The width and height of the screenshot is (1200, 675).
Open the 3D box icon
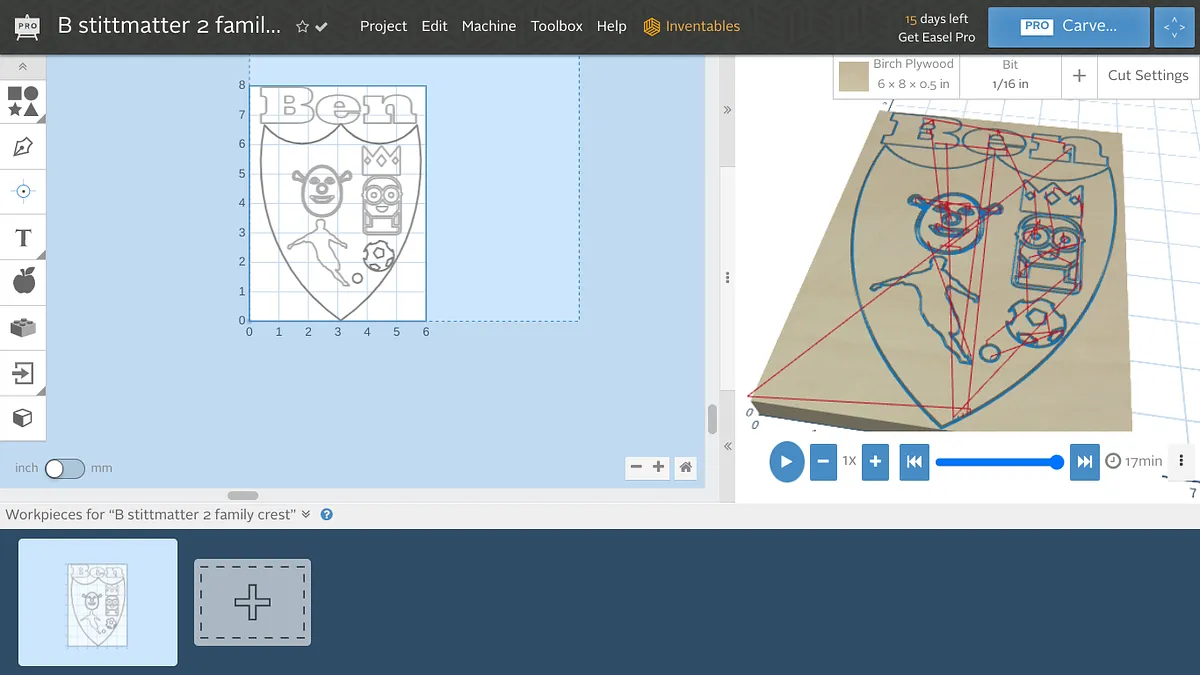(x=23, y=417)
